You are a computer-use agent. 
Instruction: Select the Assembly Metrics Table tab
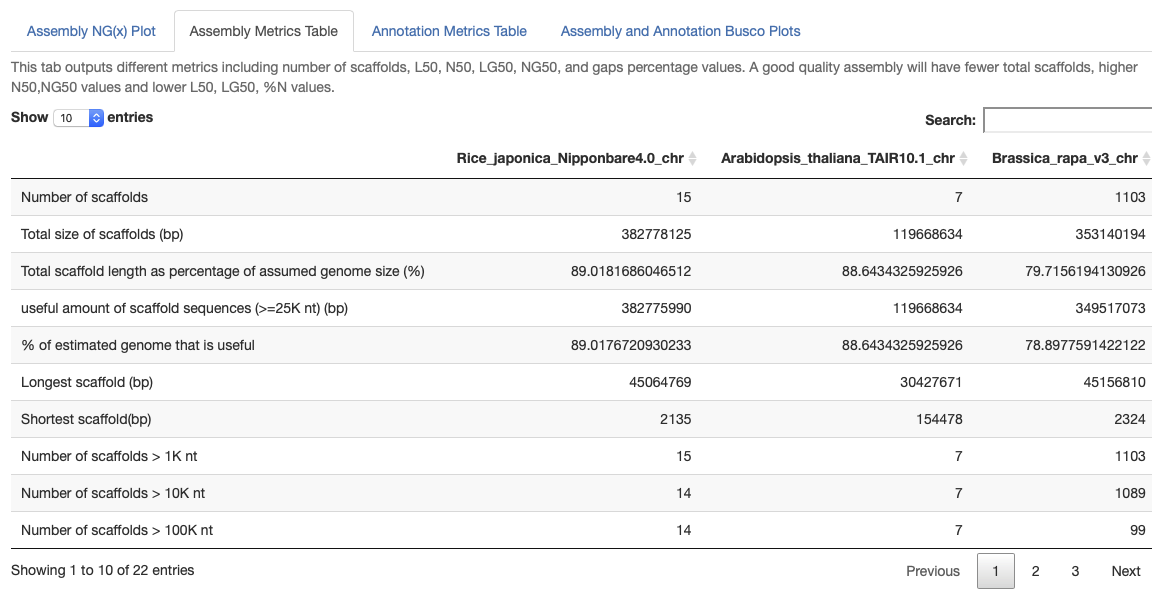click(264, 31)
